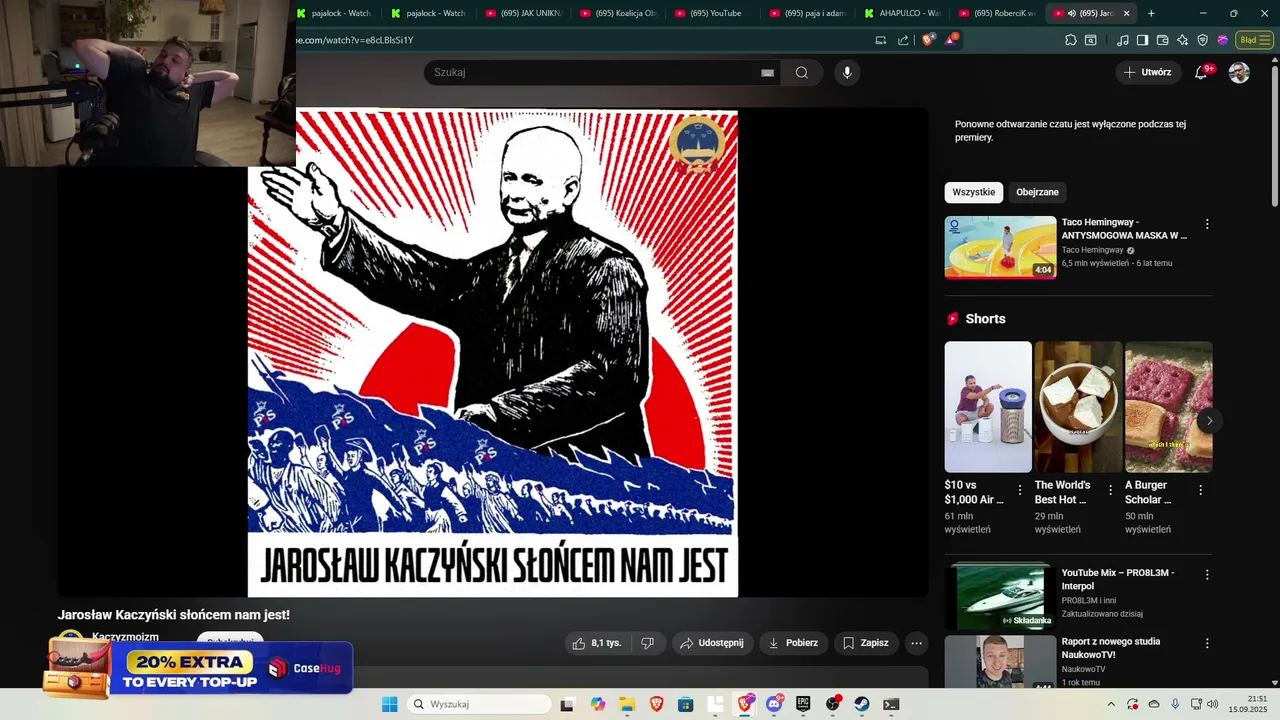Click the Kaczyzmoizm channel name
The image size is (1280, 720).
(125, 637)
